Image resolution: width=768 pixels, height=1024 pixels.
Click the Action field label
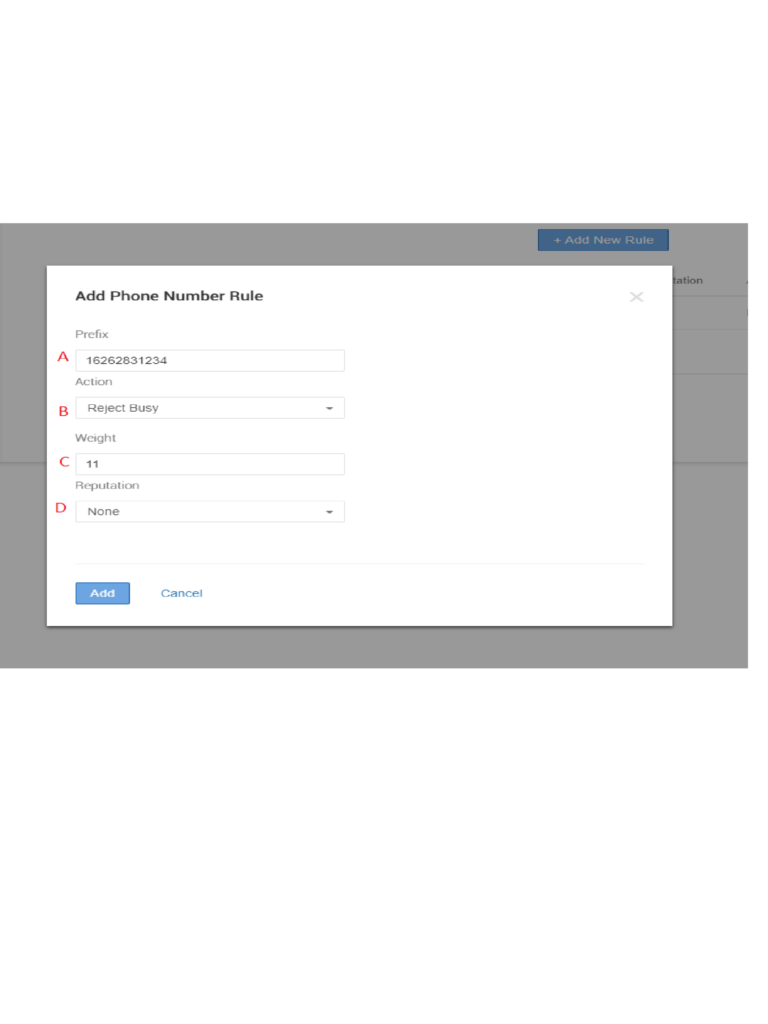(x=94, y=382)
